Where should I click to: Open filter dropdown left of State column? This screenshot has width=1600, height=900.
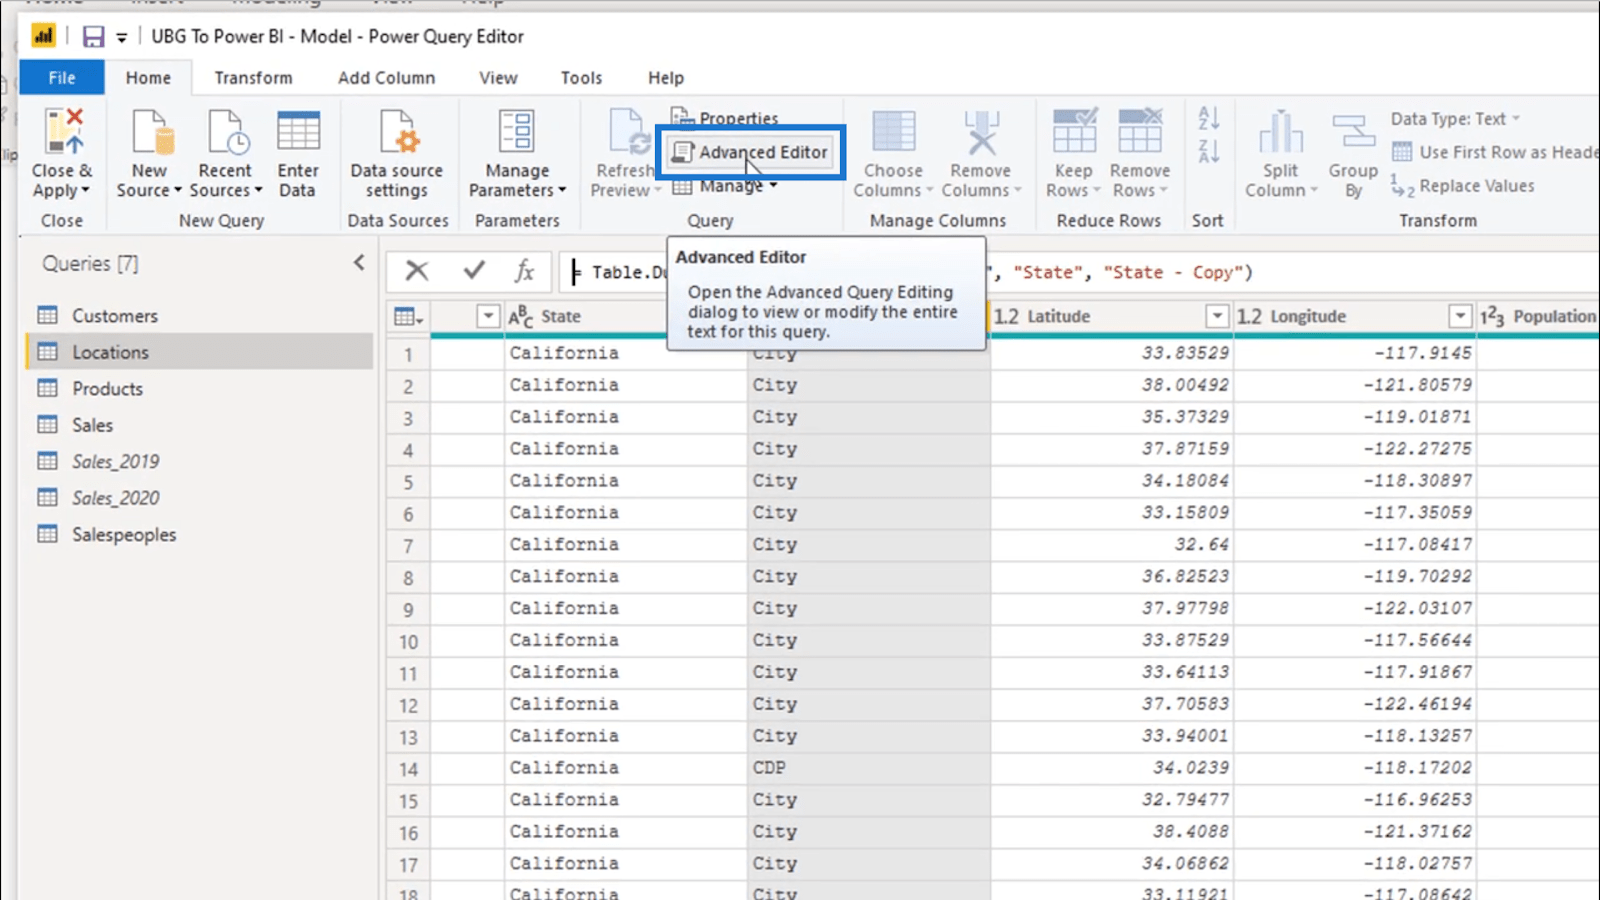[488, 317]
